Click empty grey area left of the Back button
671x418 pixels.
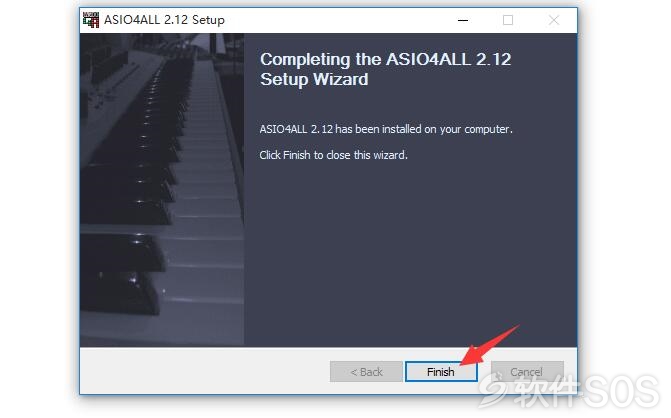point(205,371)
